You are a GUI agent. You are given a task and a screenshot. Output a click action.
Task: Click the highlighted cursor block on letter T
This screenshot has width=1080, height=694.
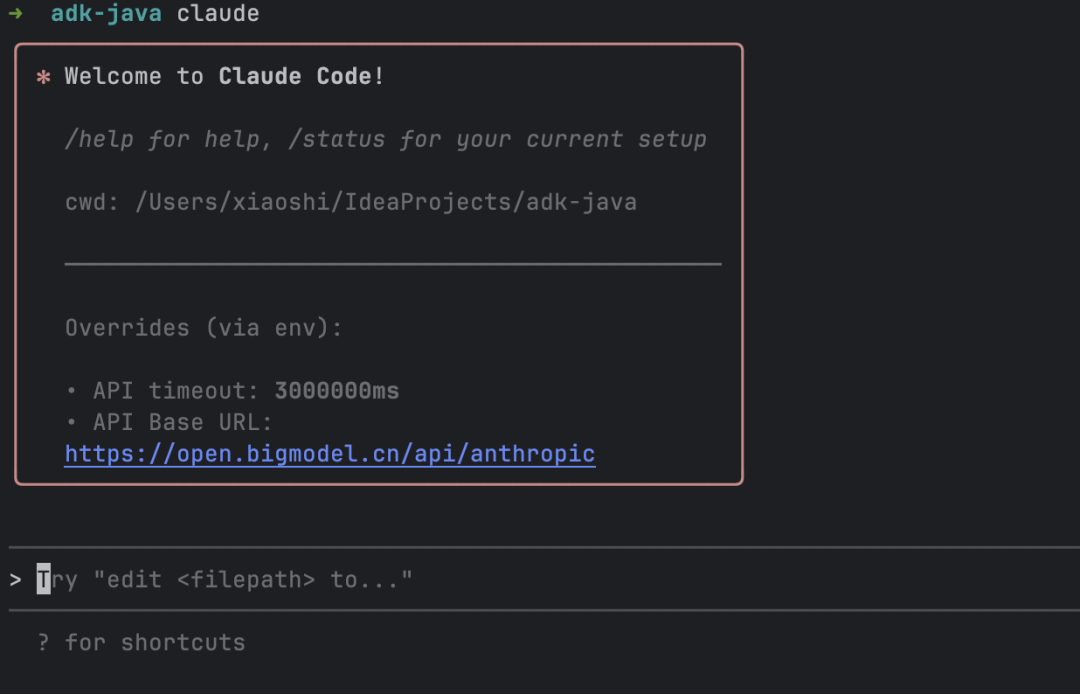coord(43,579)
